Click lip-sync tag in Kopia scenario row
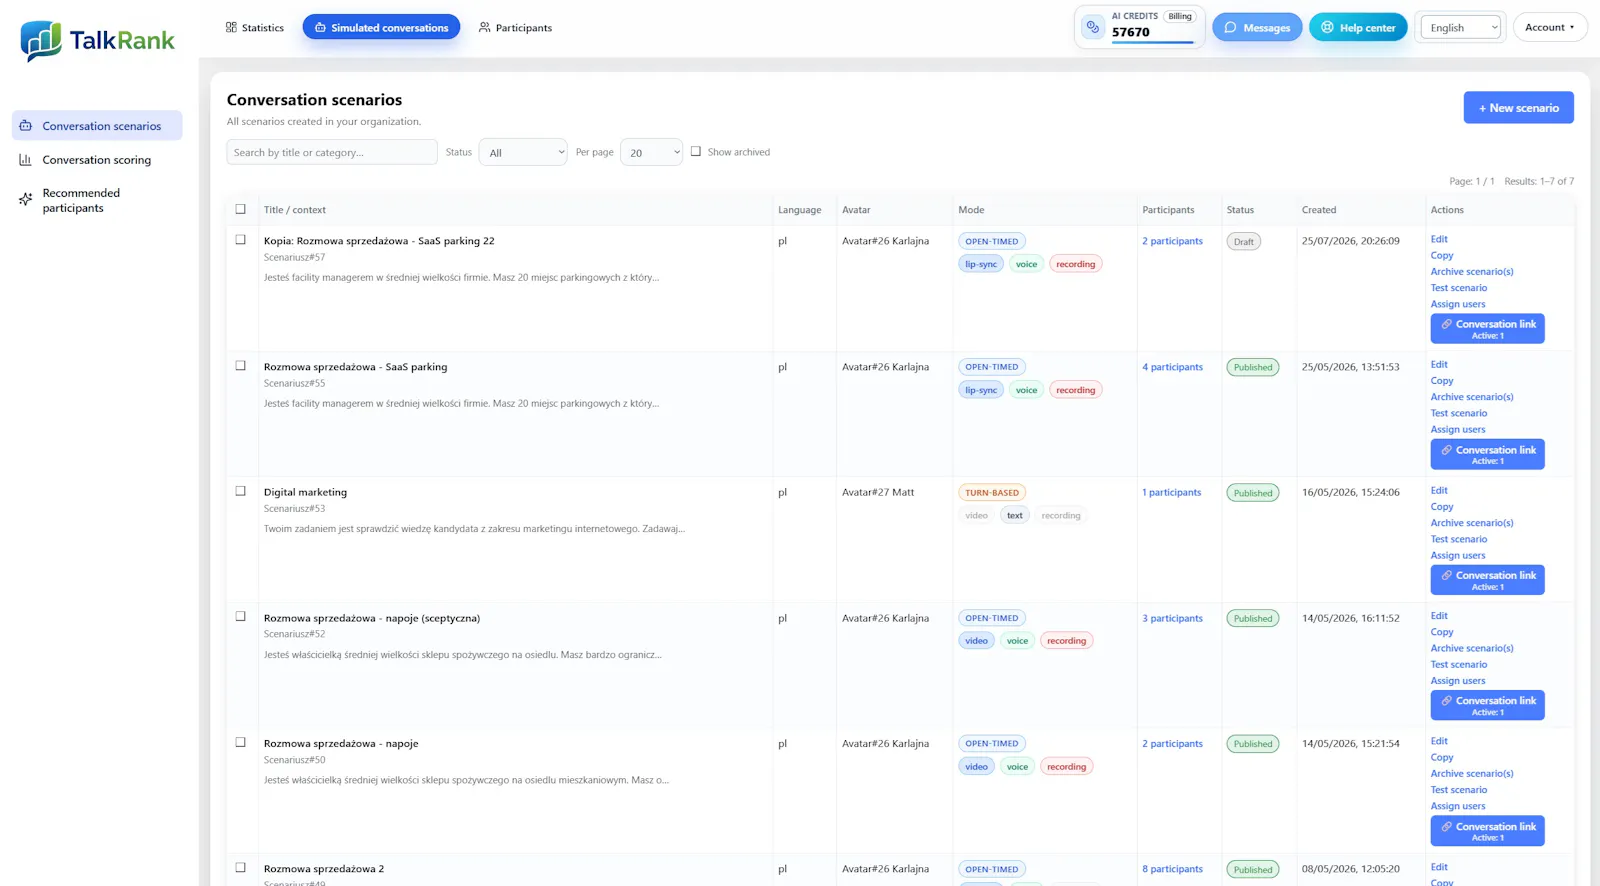The width and height of the screenshot is (1600, 886). click(x=980, y=264)
